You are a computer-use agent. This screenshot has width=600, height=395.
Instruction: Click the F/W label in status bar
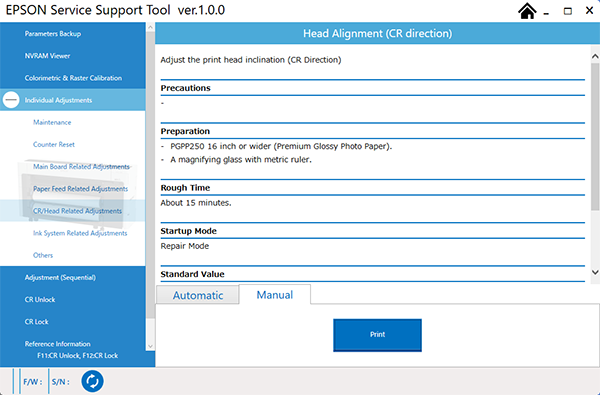33,382
